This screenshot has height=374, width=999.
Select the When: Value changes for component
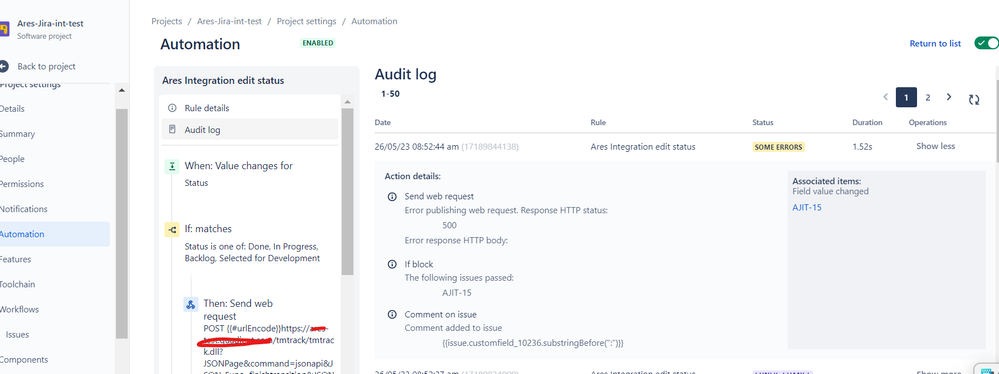click(239, 166)
